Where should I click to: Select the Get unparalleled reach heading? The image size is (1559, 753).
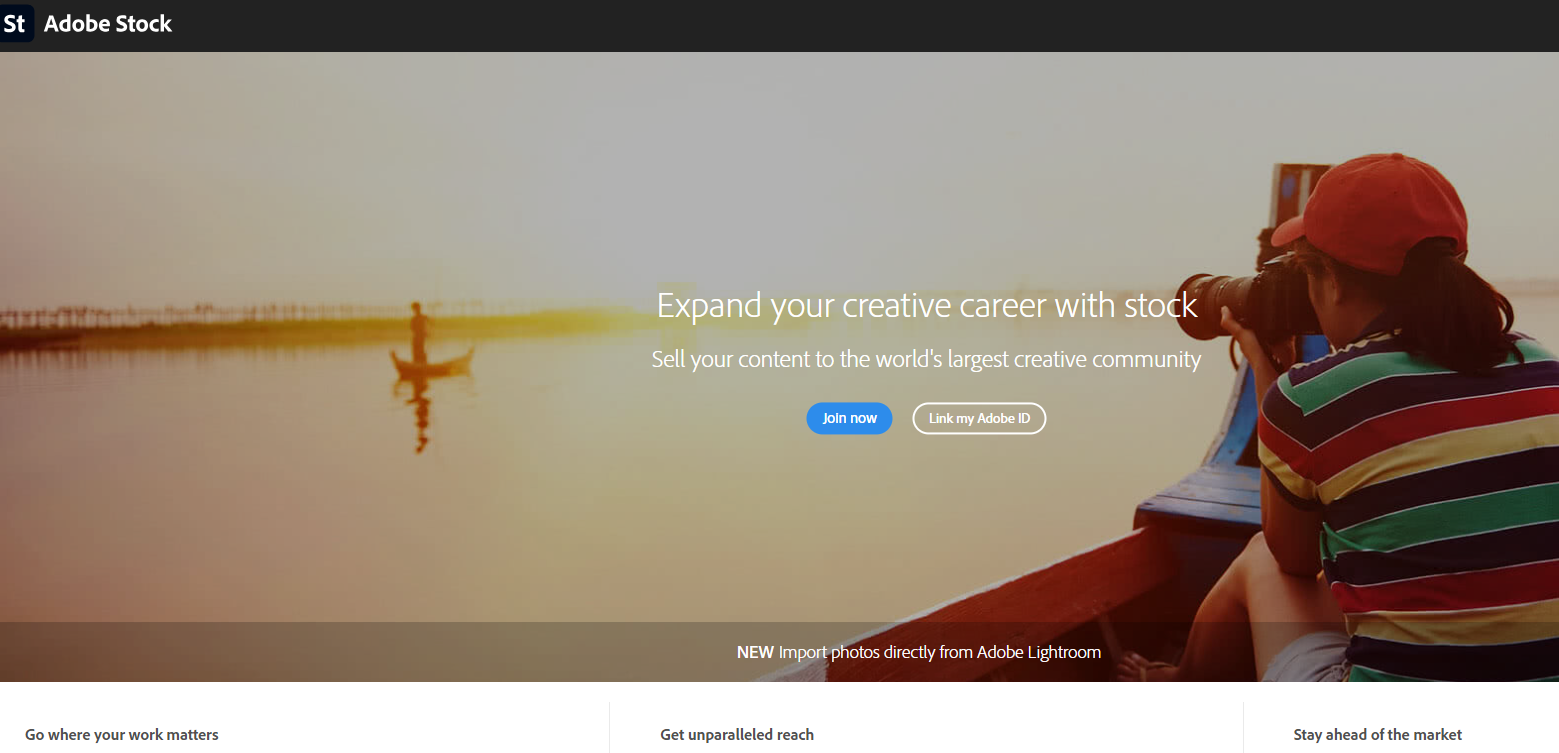coord(737,735)
